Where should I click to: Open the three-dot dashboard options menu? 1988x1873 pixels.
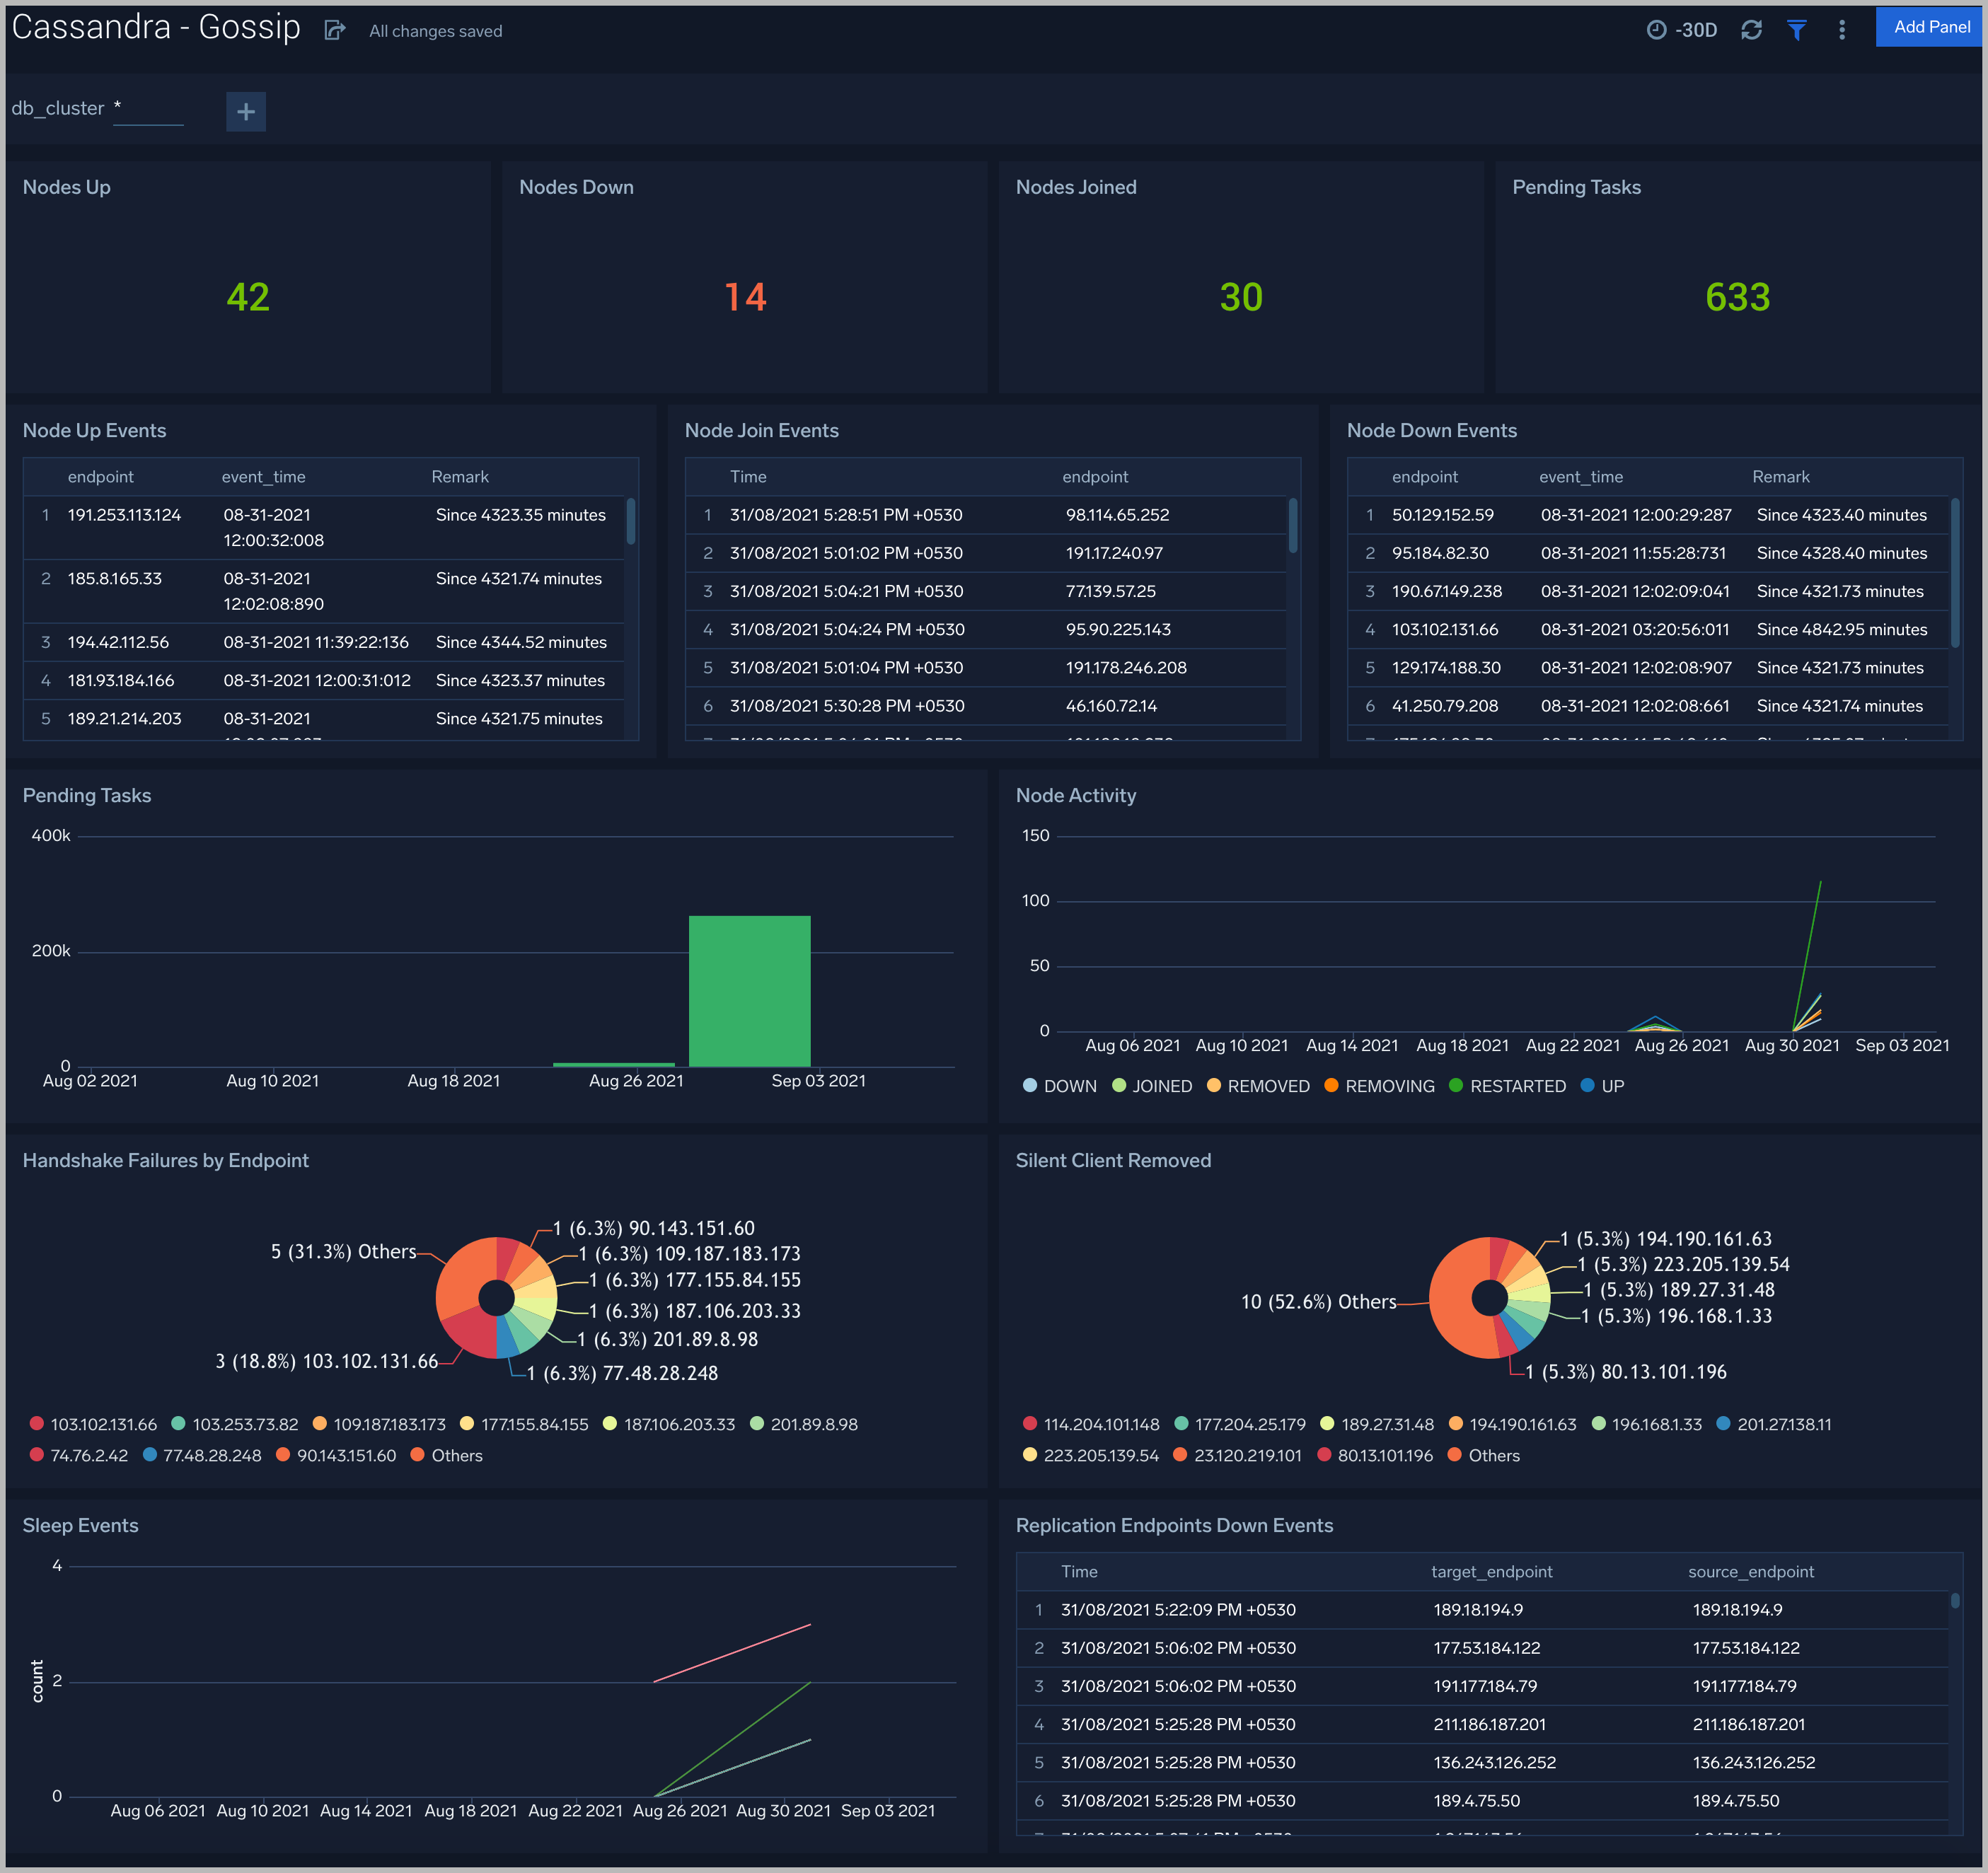(1842, 30)
